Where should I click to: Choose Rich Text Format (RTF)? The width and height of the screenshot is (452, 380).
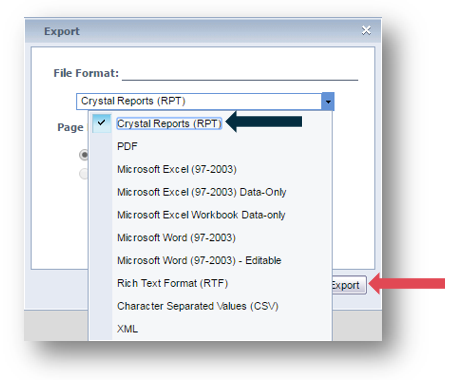point(172,283)
